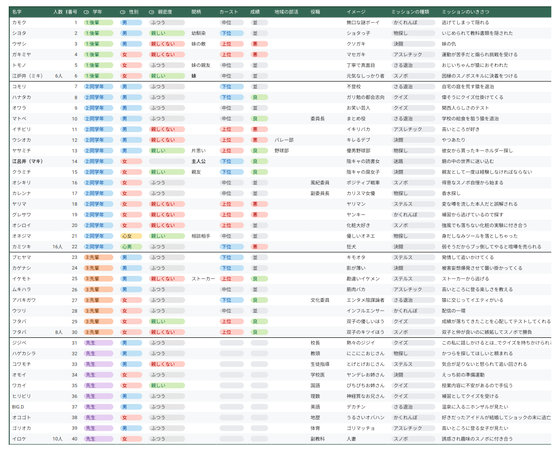This screenshot has height=454, width=560.
Task: Open the purple 先生 chip in row 31
Action: click(98, 343)
